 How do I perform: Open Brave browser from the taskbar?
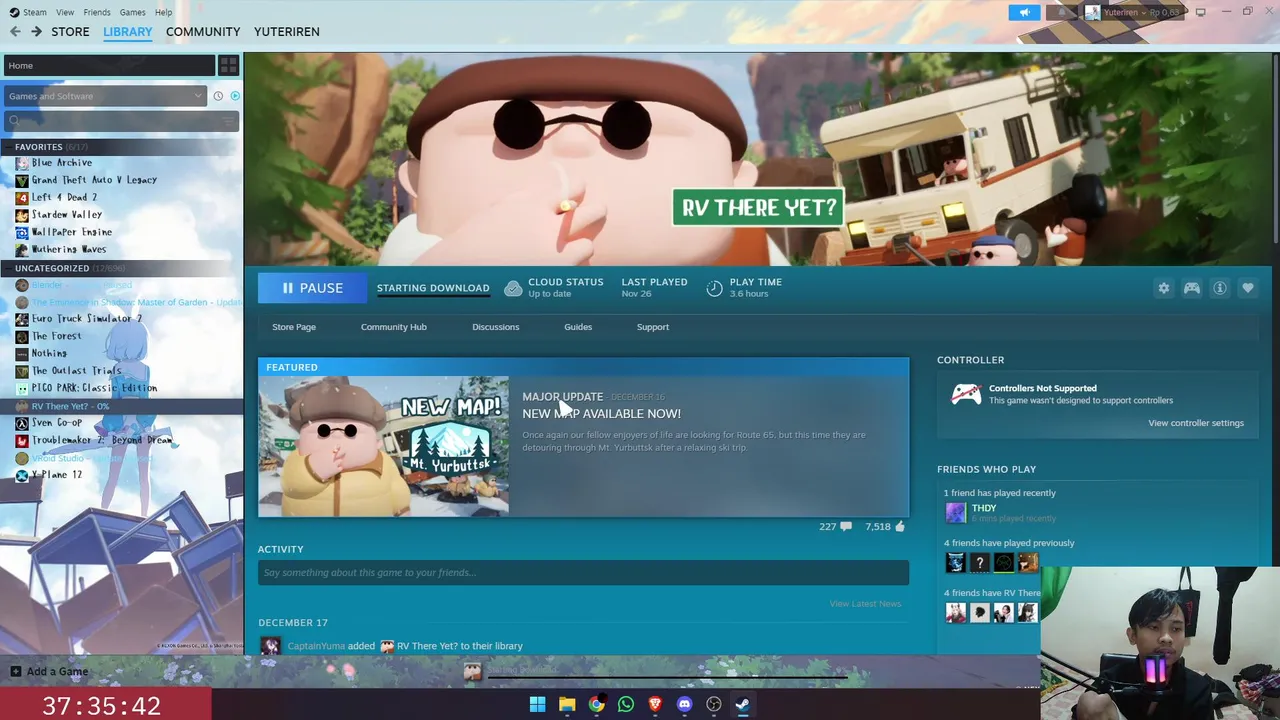point(655,704)
